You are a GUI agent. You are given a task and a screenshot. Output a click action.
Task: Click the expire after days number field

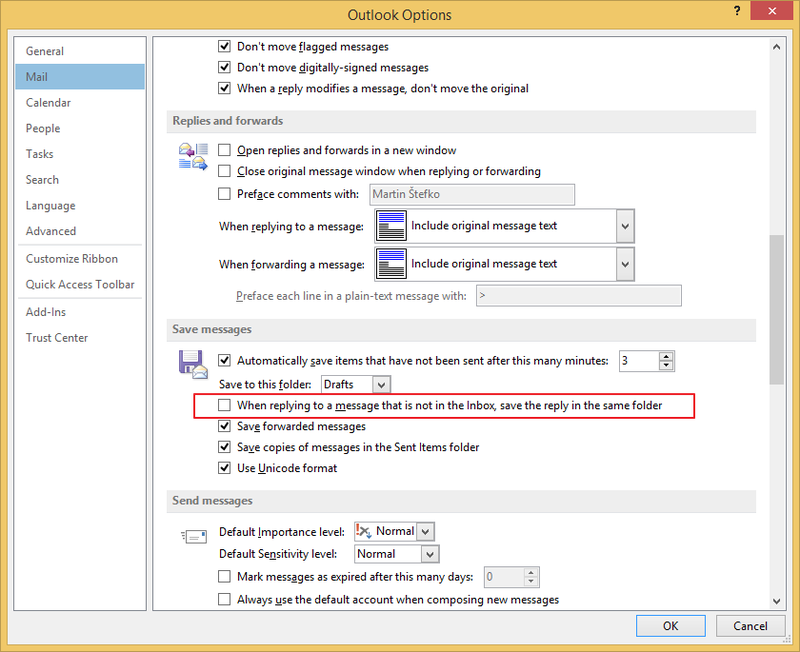(x=504, y=577)
